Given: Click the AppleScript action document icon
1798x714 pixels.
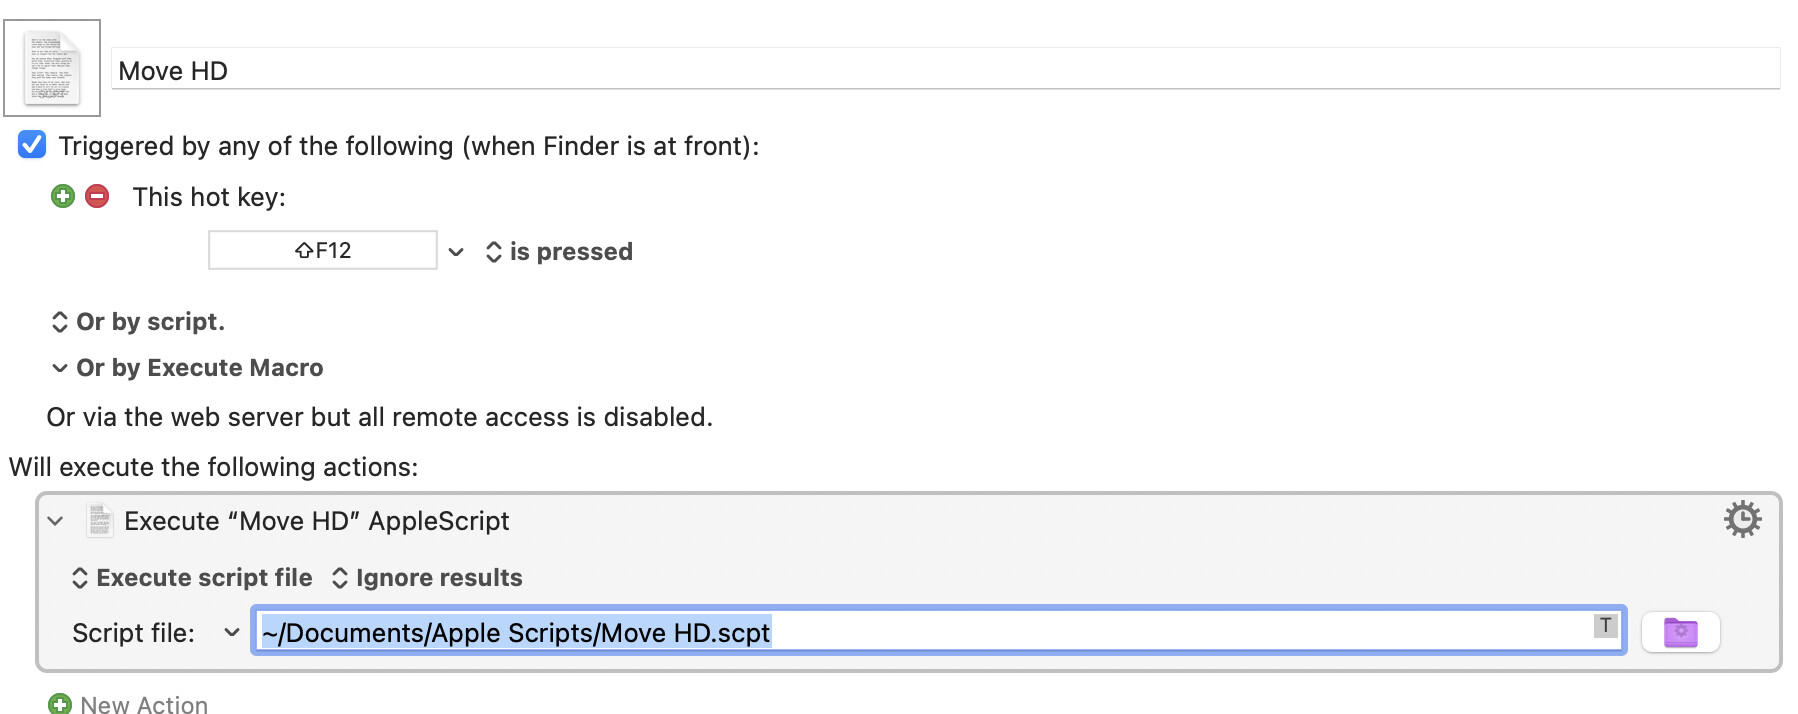Looking at the screenshot, I should pos(99,521).
